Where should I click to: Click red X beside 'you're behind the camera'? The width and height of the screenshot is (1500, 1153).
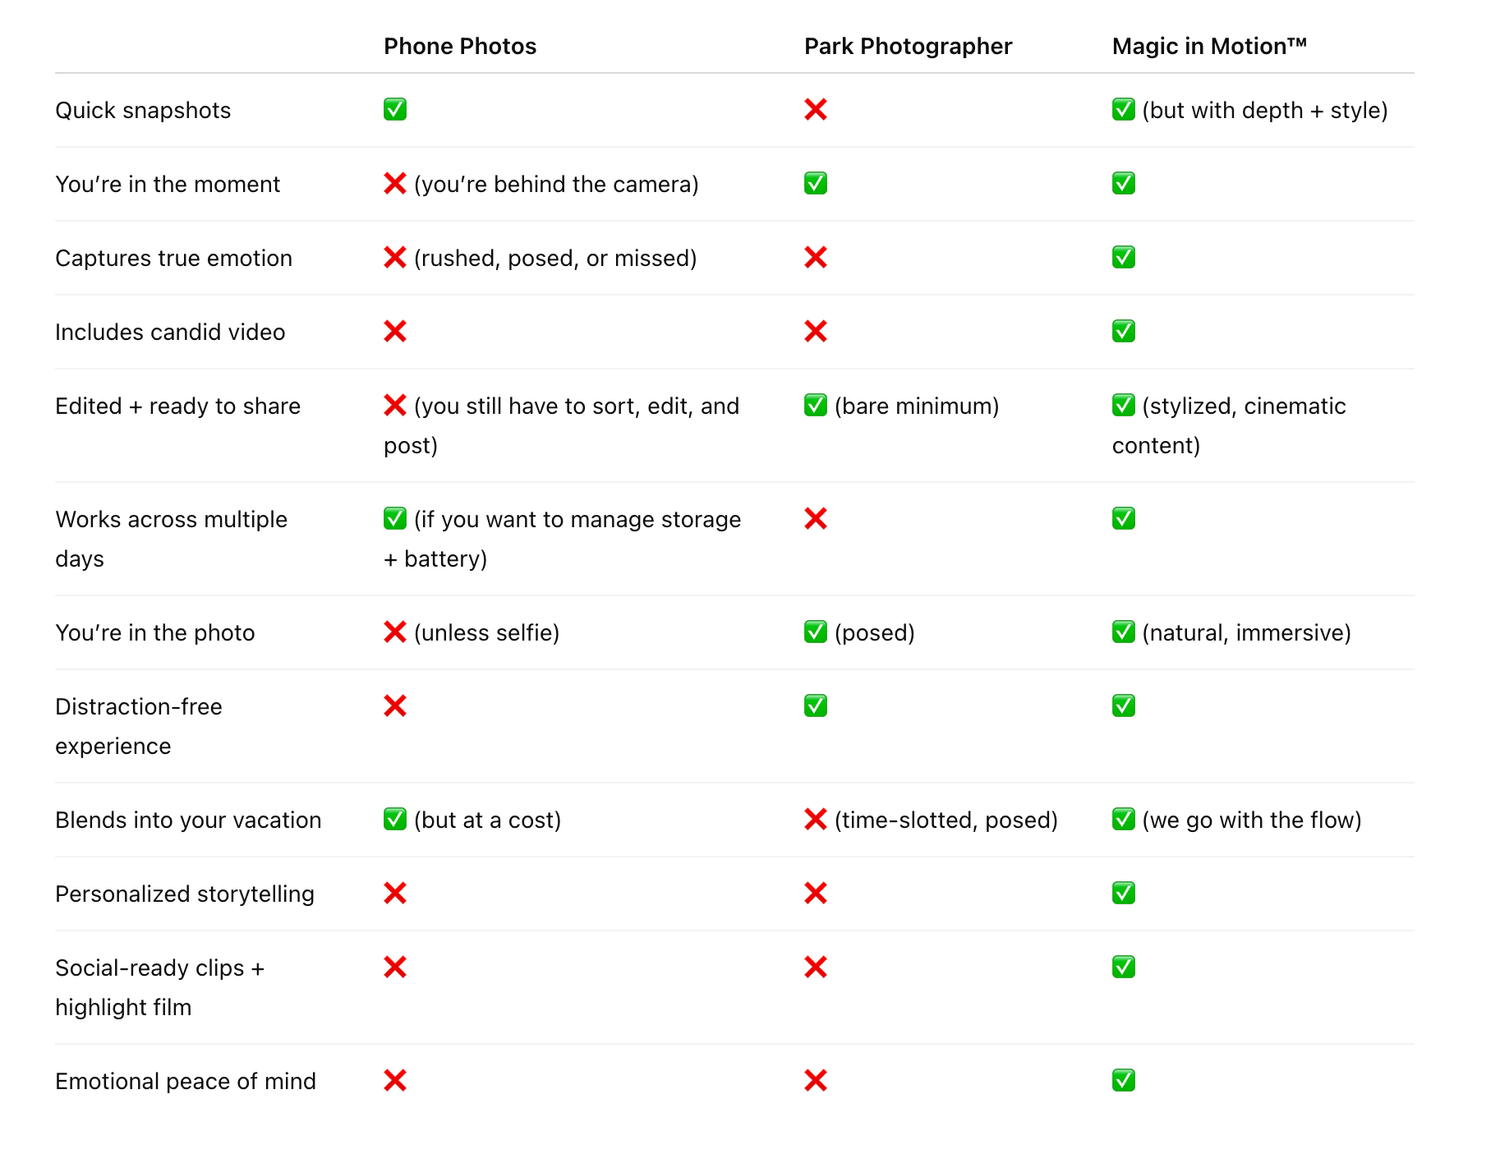[395, 183]
